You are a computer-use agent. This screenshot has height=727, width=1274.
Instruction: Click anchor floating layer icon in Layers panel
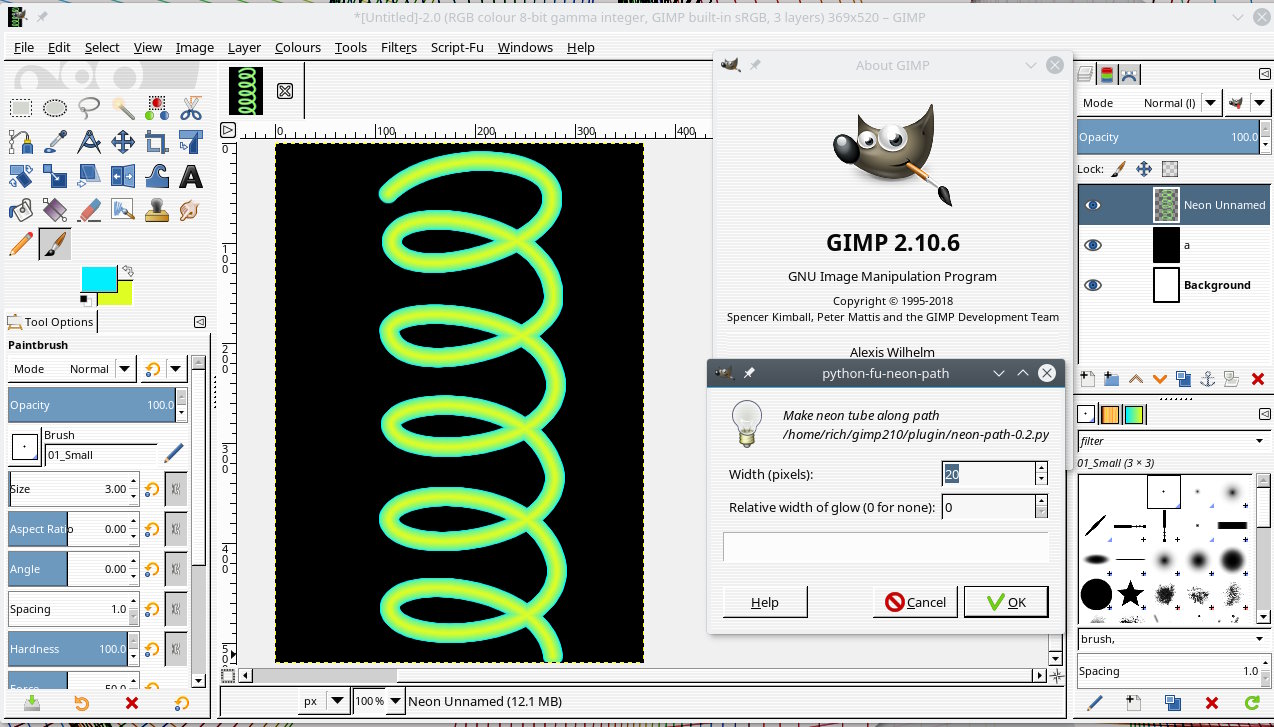[1208, 379]
